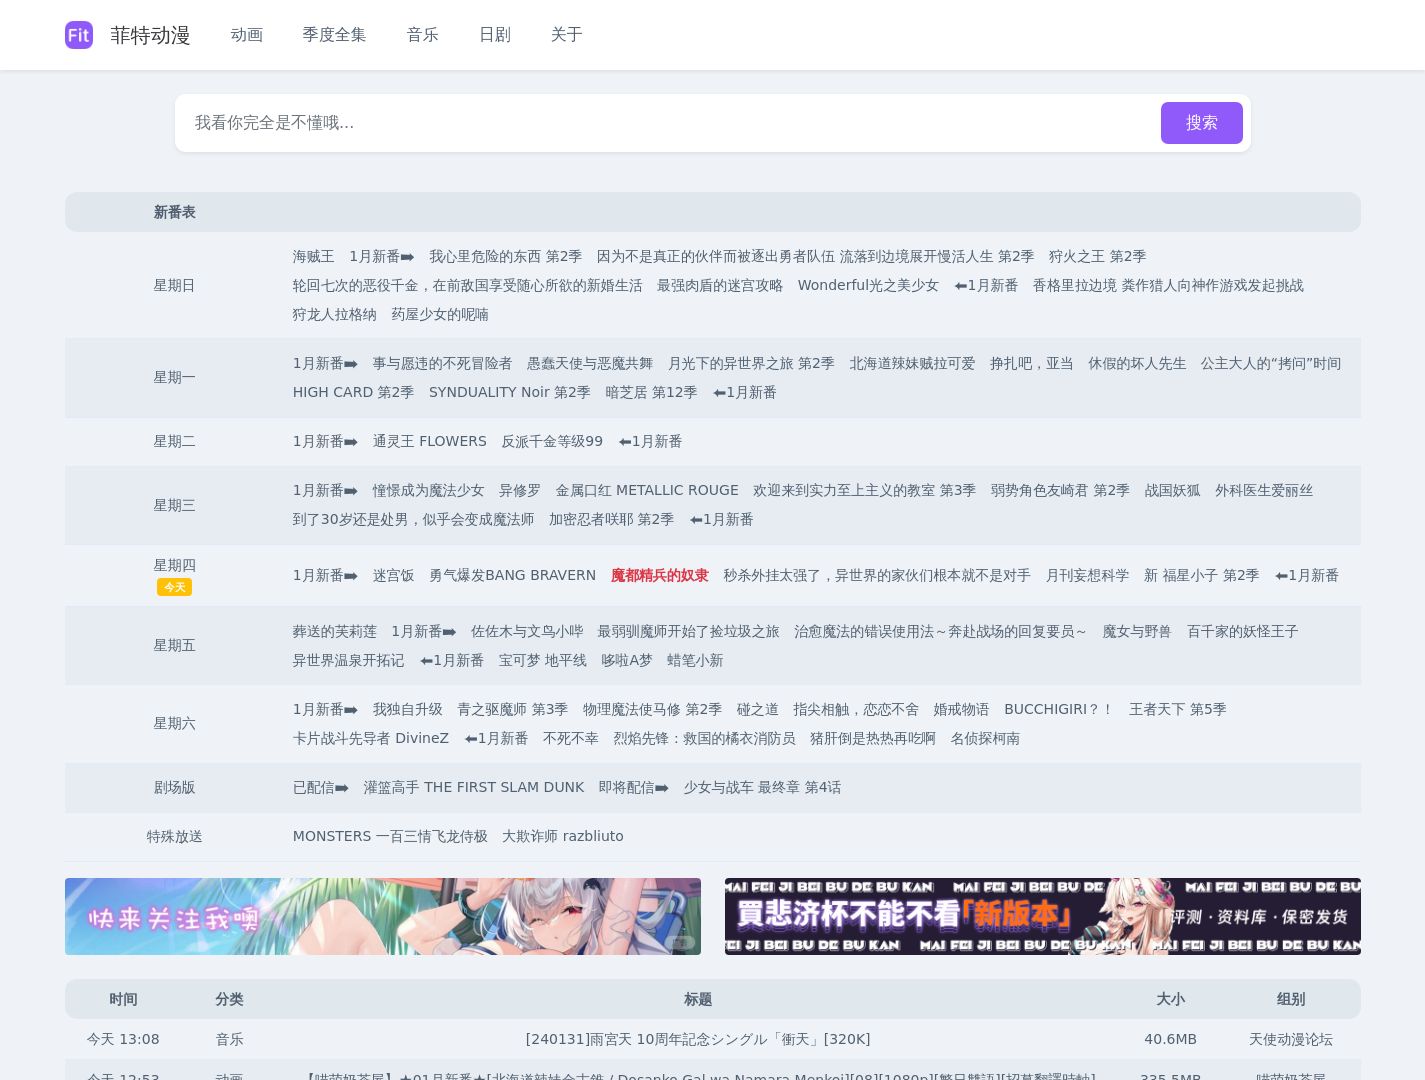Open 葬送的芙莉莲
Image resolution: width=1425 pixels, height=1080 pixels.
pyautogui.click(x=335, y=632)
